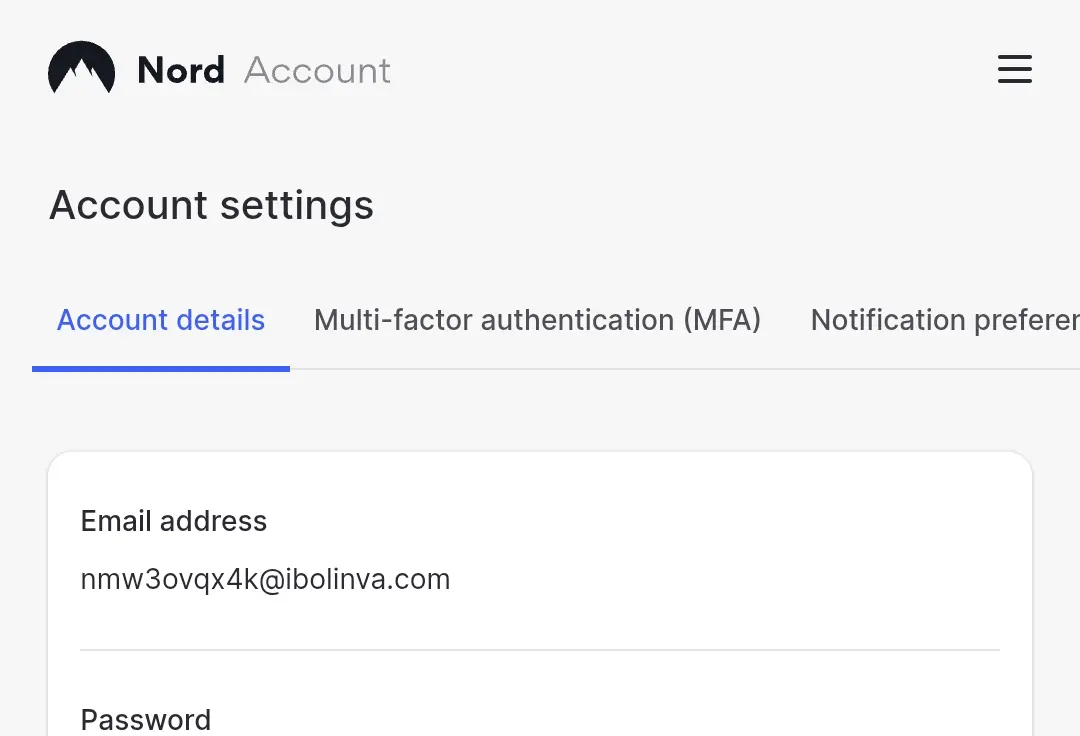The width and height of the screenshot is (1080, 736).
Task: Click the Nord mountain logo icon
Action: [81, 67]
